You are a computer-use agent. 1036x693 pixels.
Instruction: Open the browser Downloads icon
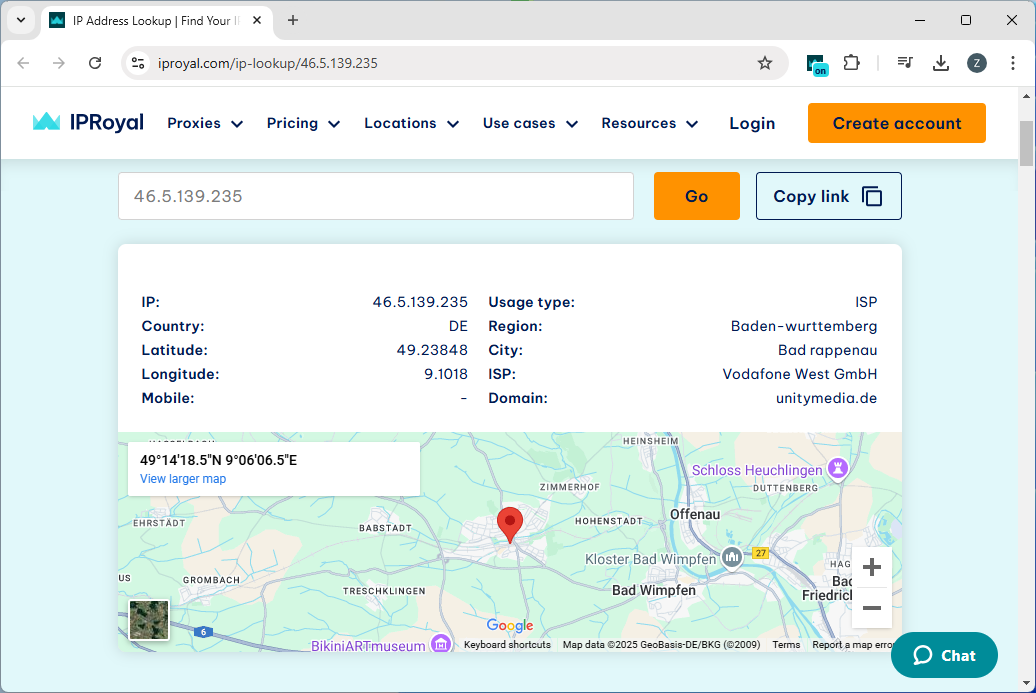pos(941,63)
